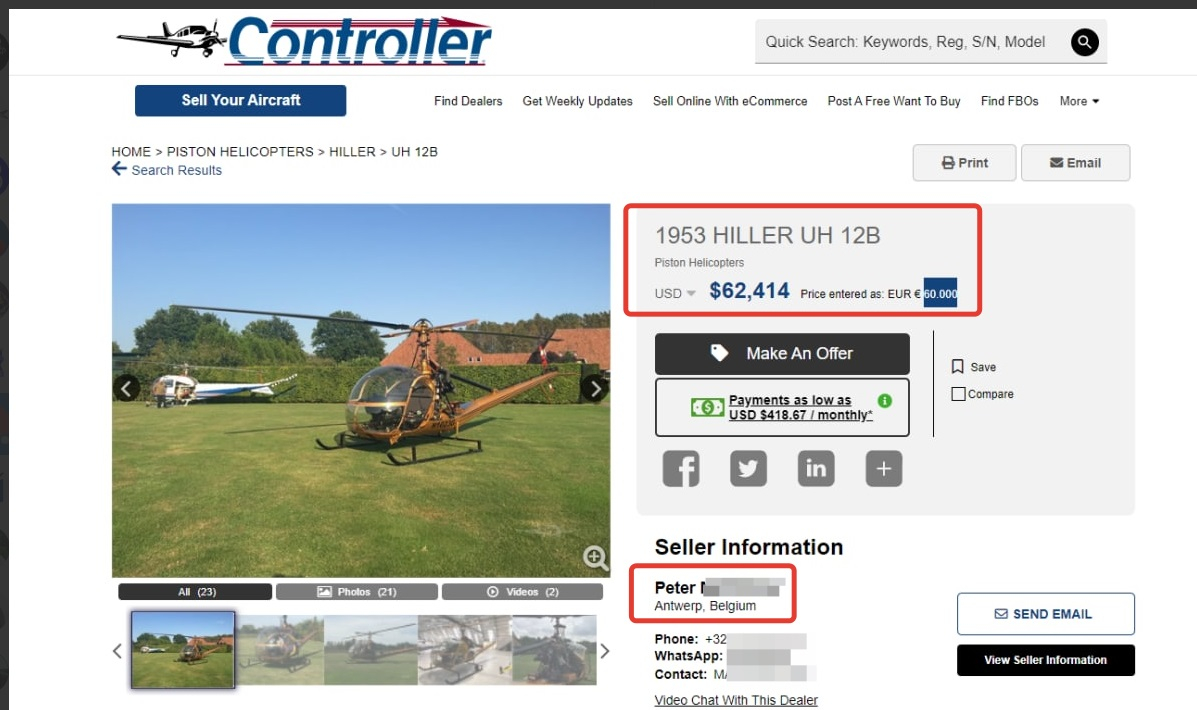Zoom the main helicopter photo
Viewport: 1197px width, 710px height.
(x=595, y=557)
